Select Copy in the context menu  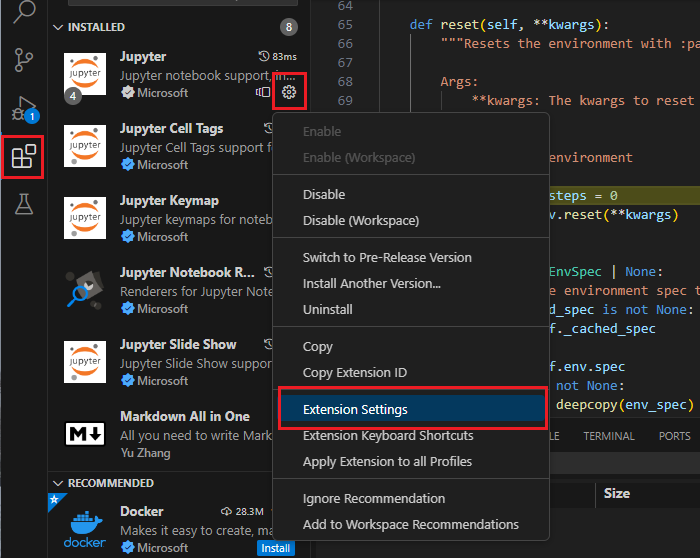[411, 346]
